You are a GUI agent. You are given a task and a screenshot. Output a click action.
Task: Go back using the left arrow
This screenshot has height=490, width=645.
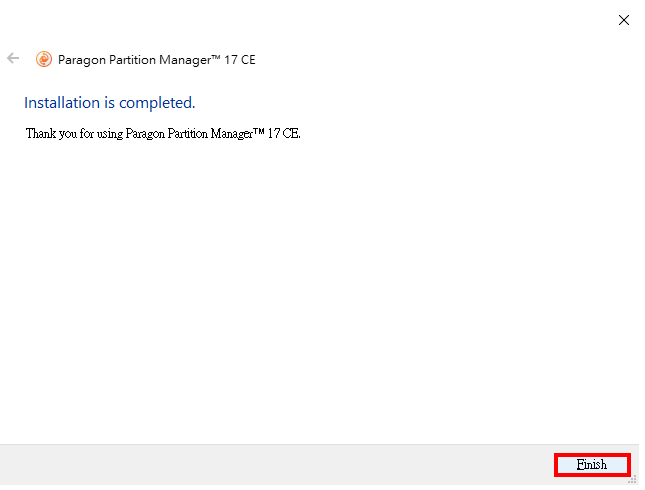pyautogui.click(x=13, y=58)
